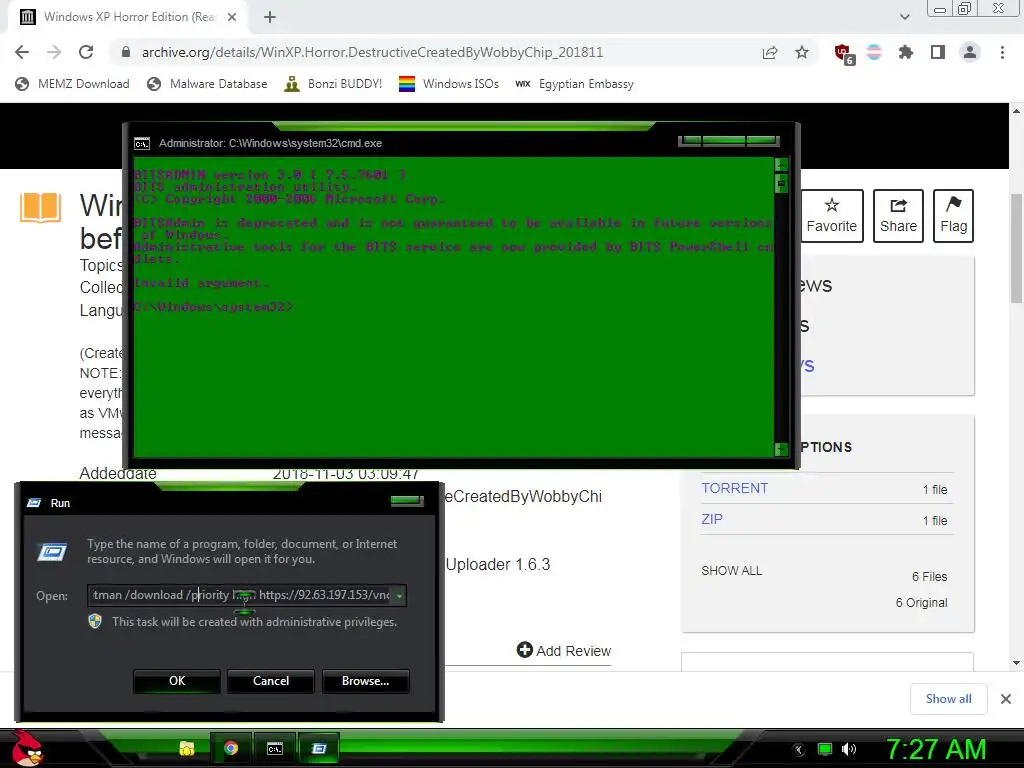Expand SHOW ALL download options

pos(731,571)
